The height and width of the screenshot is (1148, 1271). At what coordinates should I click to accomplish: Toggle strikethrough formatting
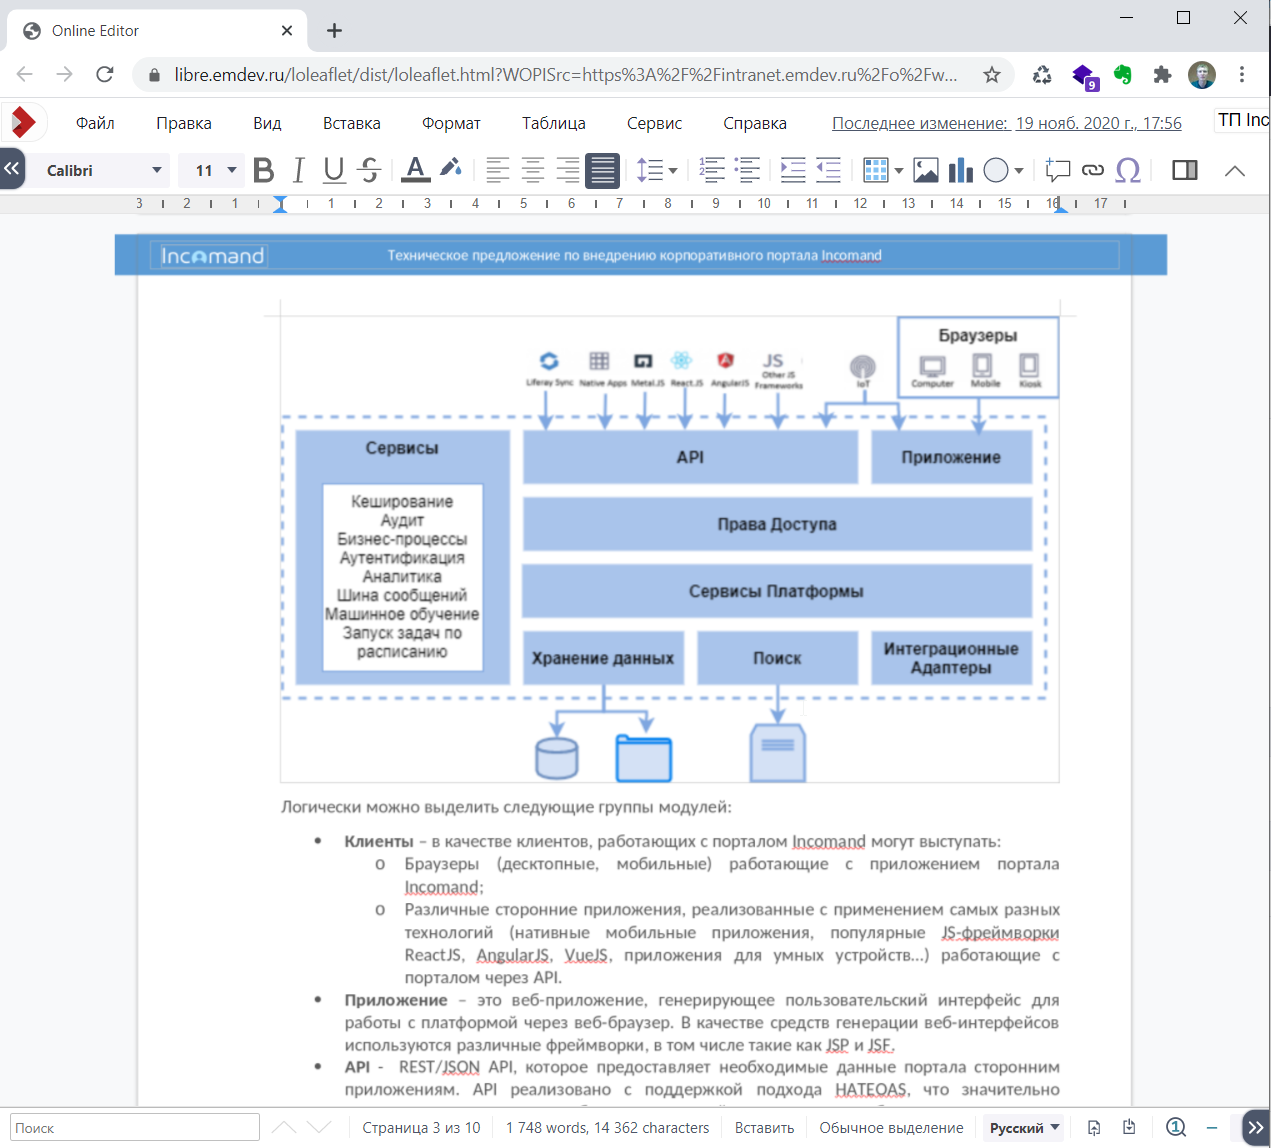point(370,170)
